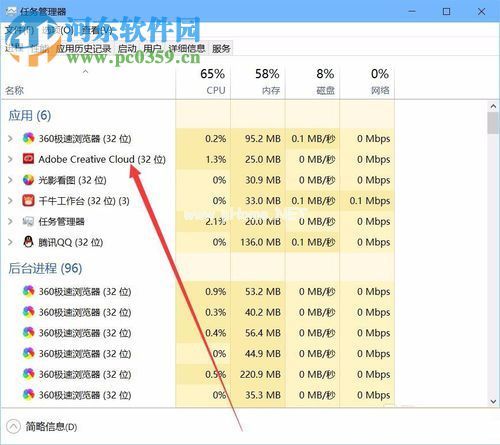500x445 pixels.
Task: Sort processes by the CPU column
Action: click(203, 82)
